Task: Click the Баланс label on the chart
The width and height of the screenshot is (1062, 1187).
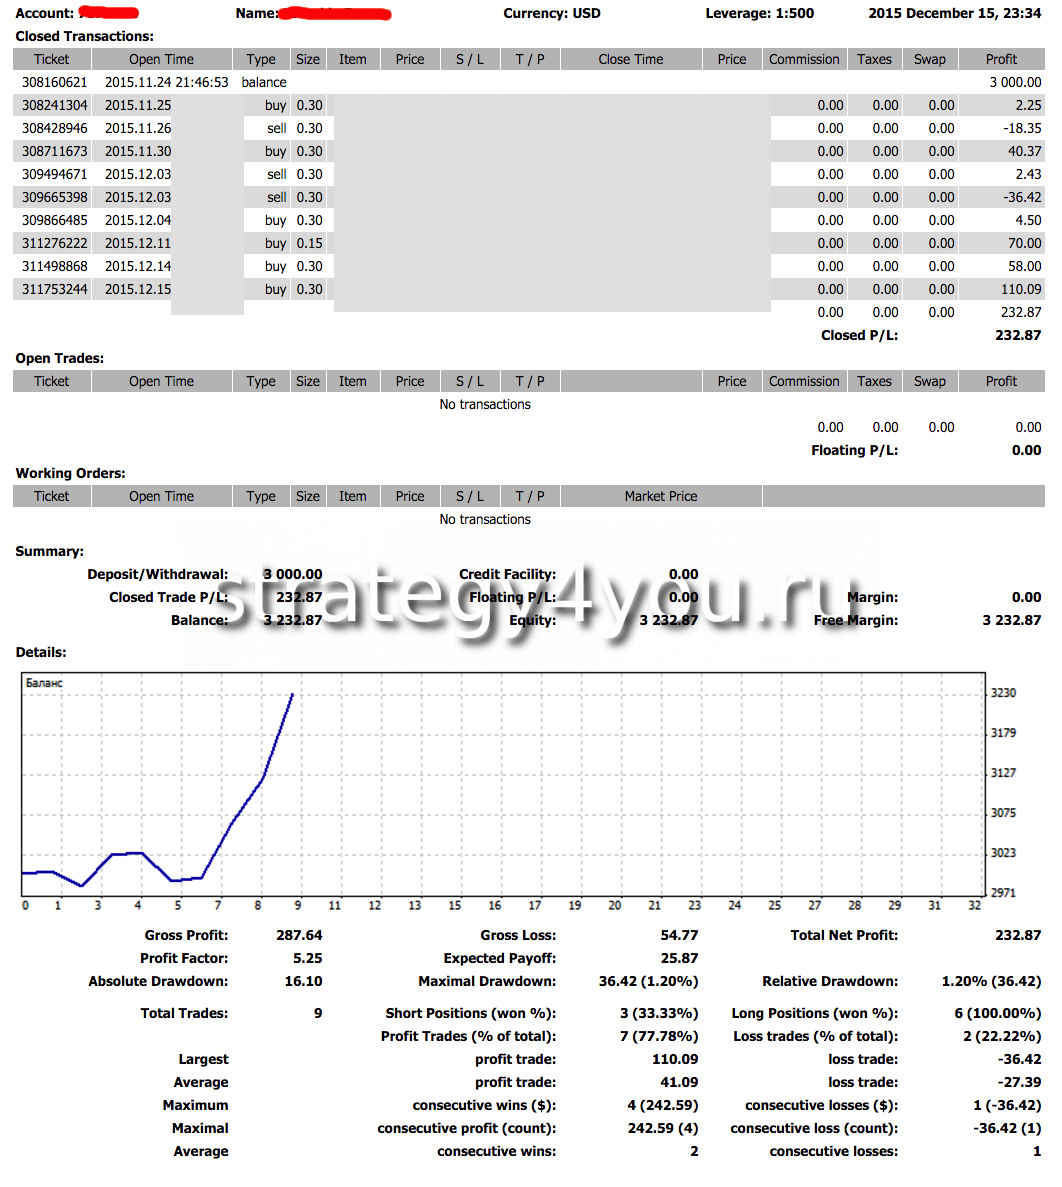Action: [x=44, y=683]
